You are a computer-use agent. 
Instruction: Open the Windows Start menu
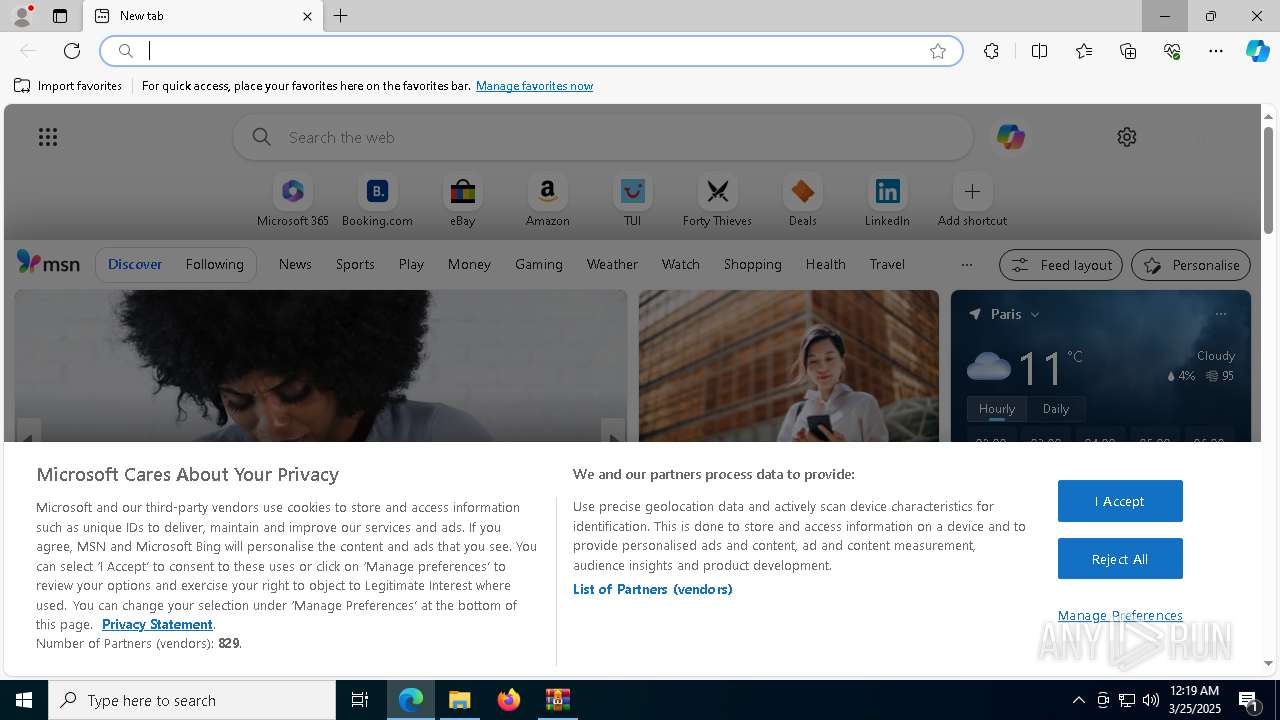[24, 700]
